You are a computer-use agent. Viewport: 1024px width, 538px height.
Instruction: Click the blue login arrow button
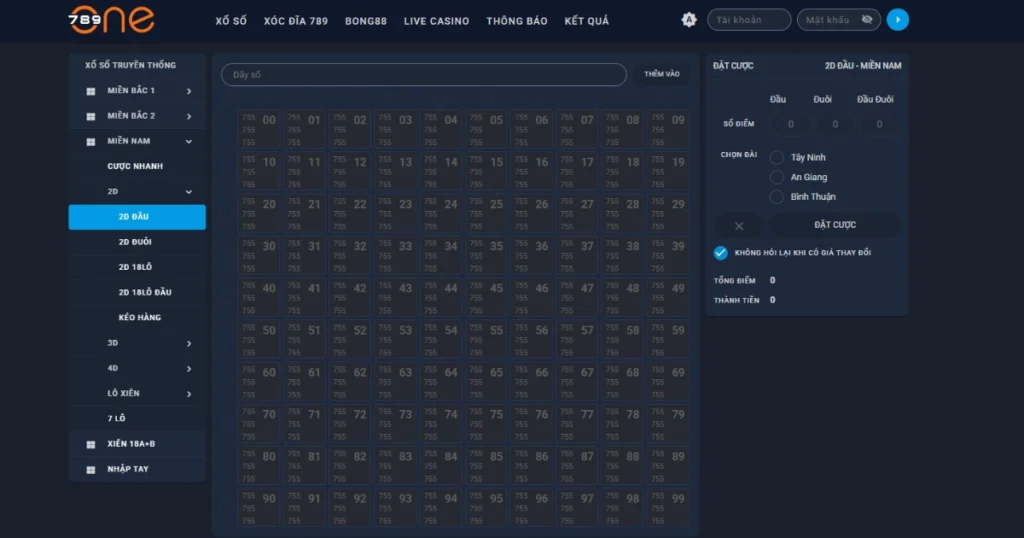pos(898,20)
